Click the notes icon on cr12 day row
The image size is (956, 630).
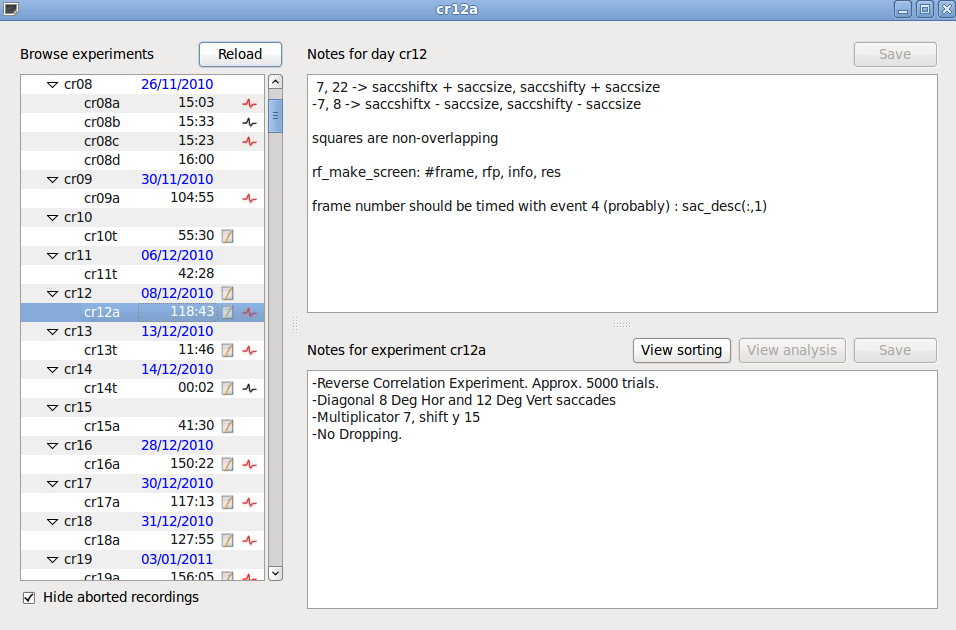point(227,293)
